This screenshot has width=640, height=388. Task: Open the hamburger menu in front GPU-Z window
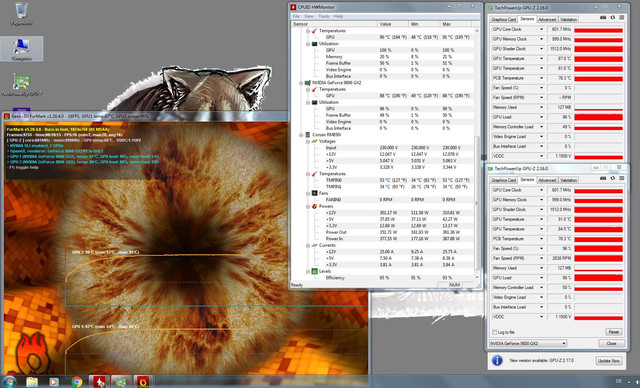click(622, 178)
